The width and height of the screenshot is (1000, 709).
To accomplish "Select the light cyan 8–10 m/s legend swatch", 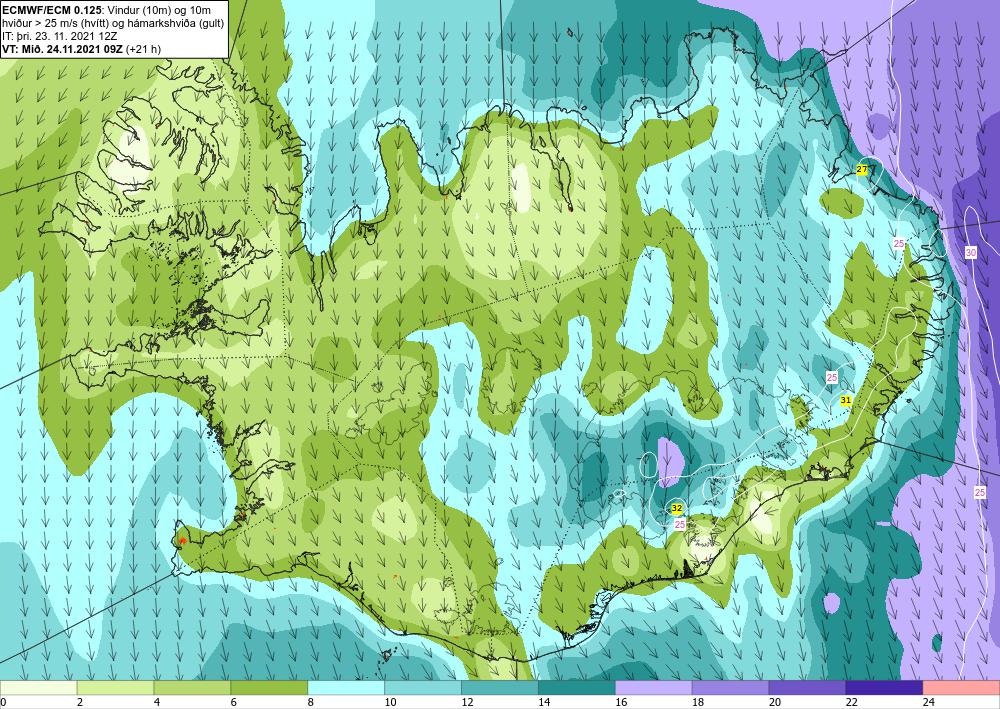I will click(346, 687).
